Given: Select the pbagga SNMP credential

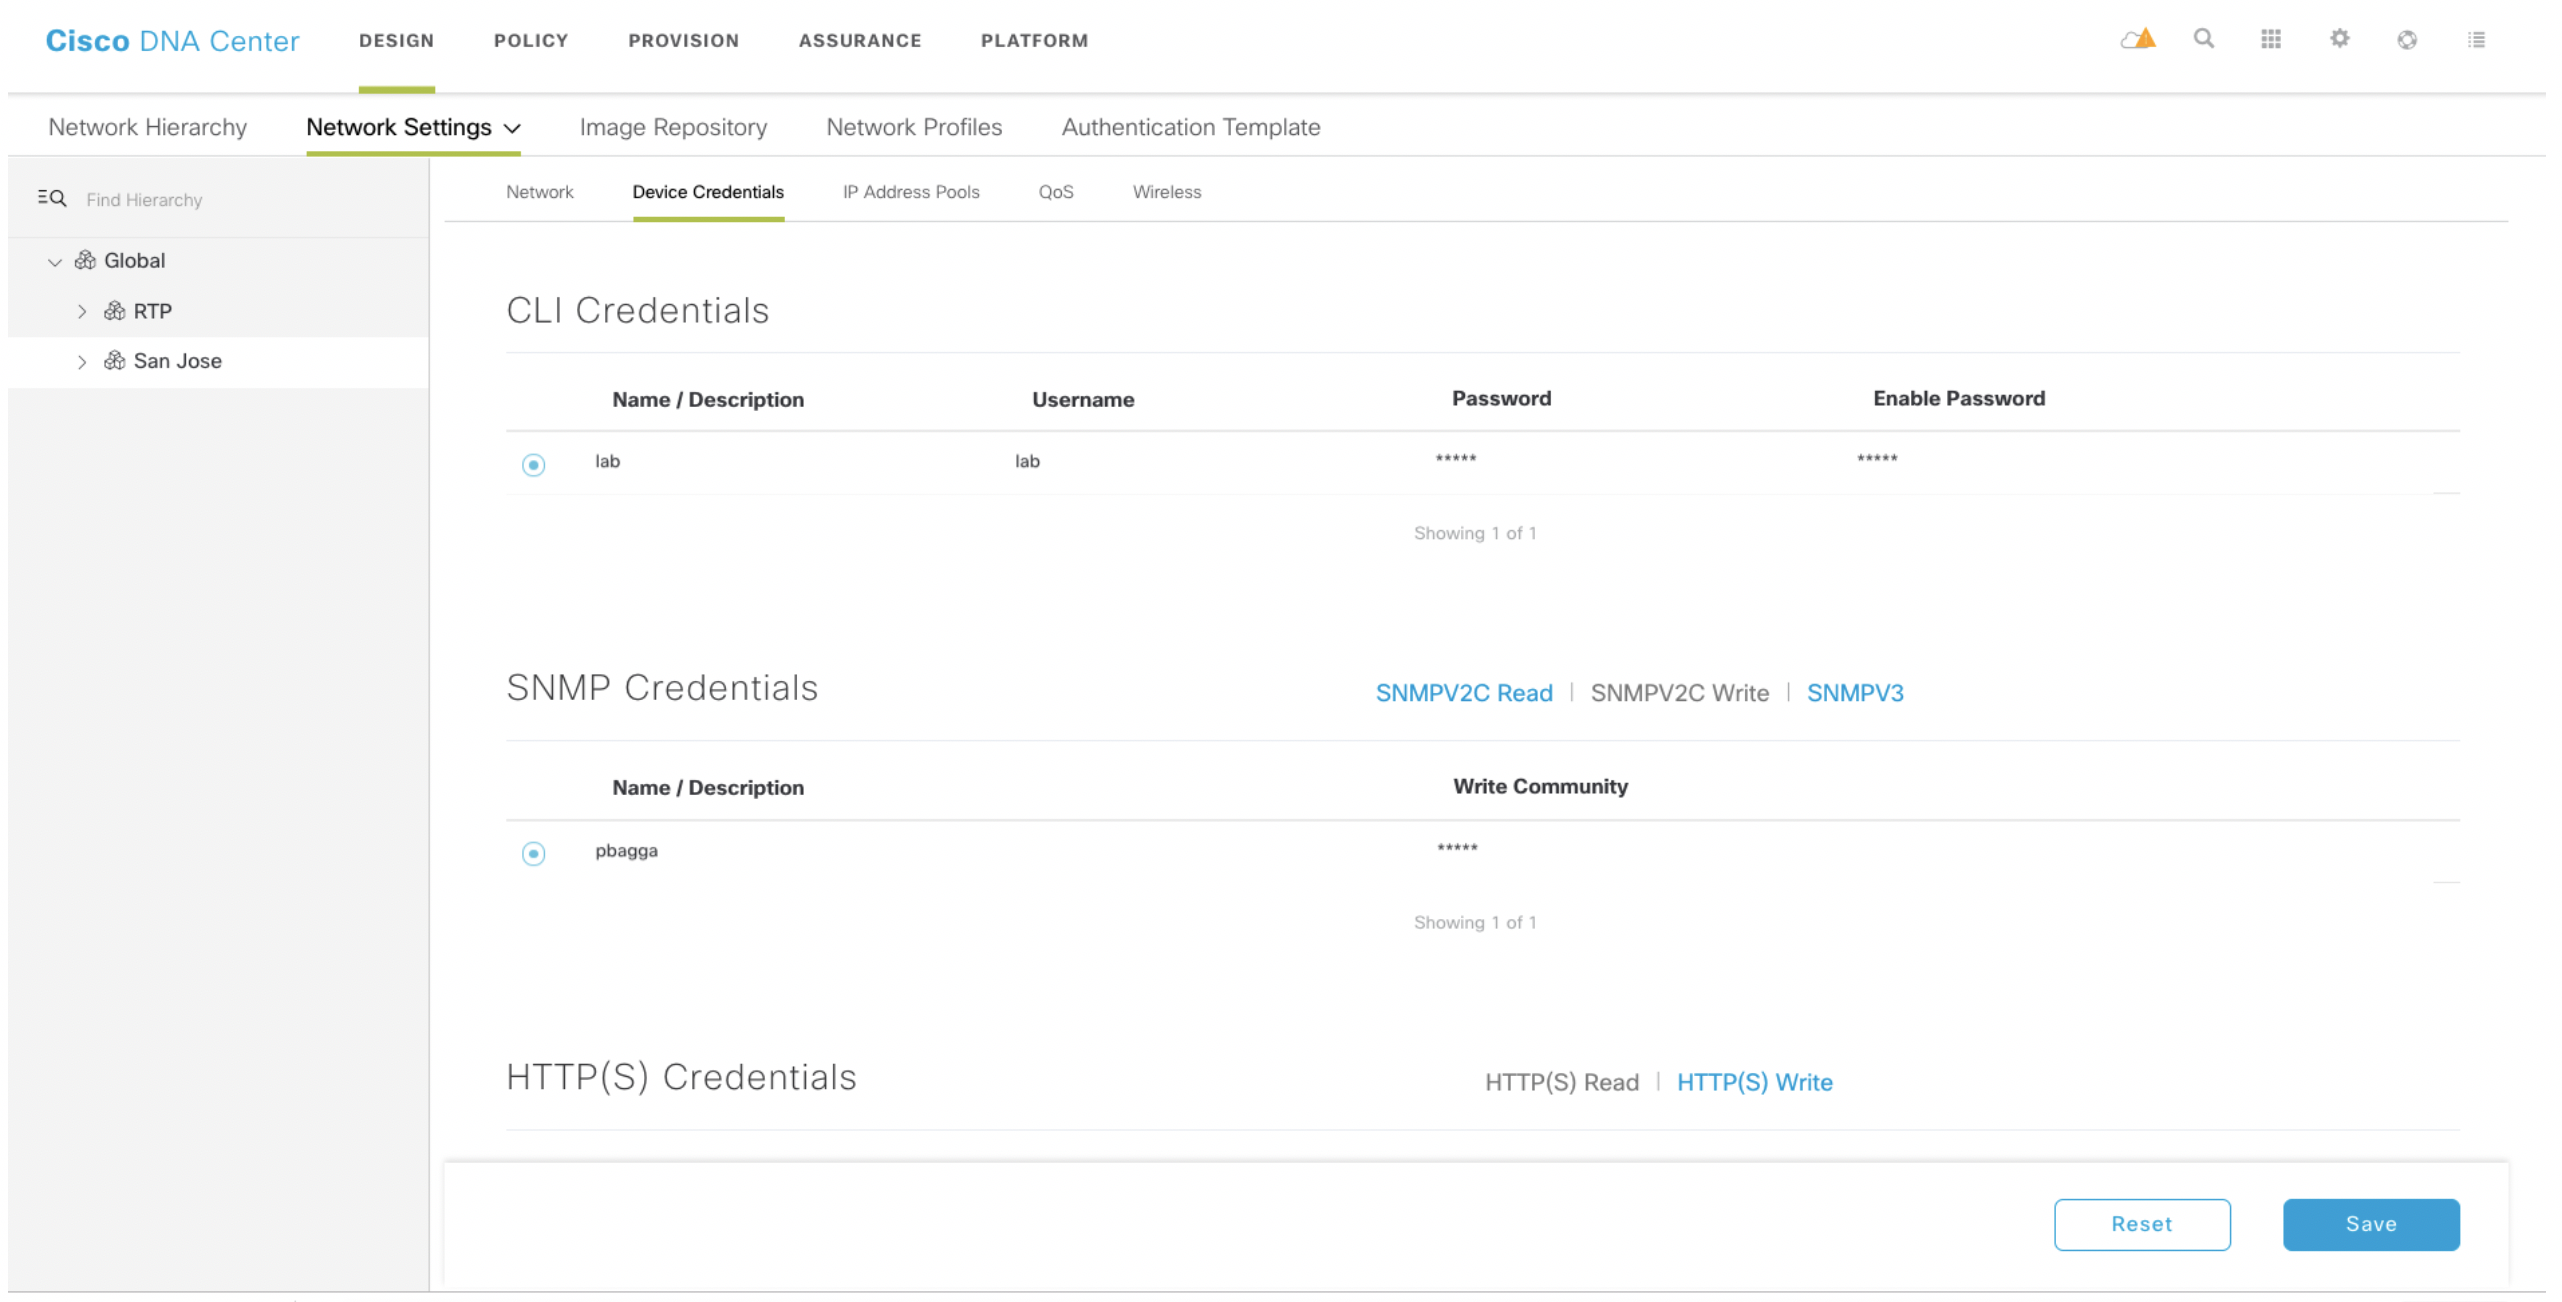Looking at the screenshot, I should tap(533, 853).
